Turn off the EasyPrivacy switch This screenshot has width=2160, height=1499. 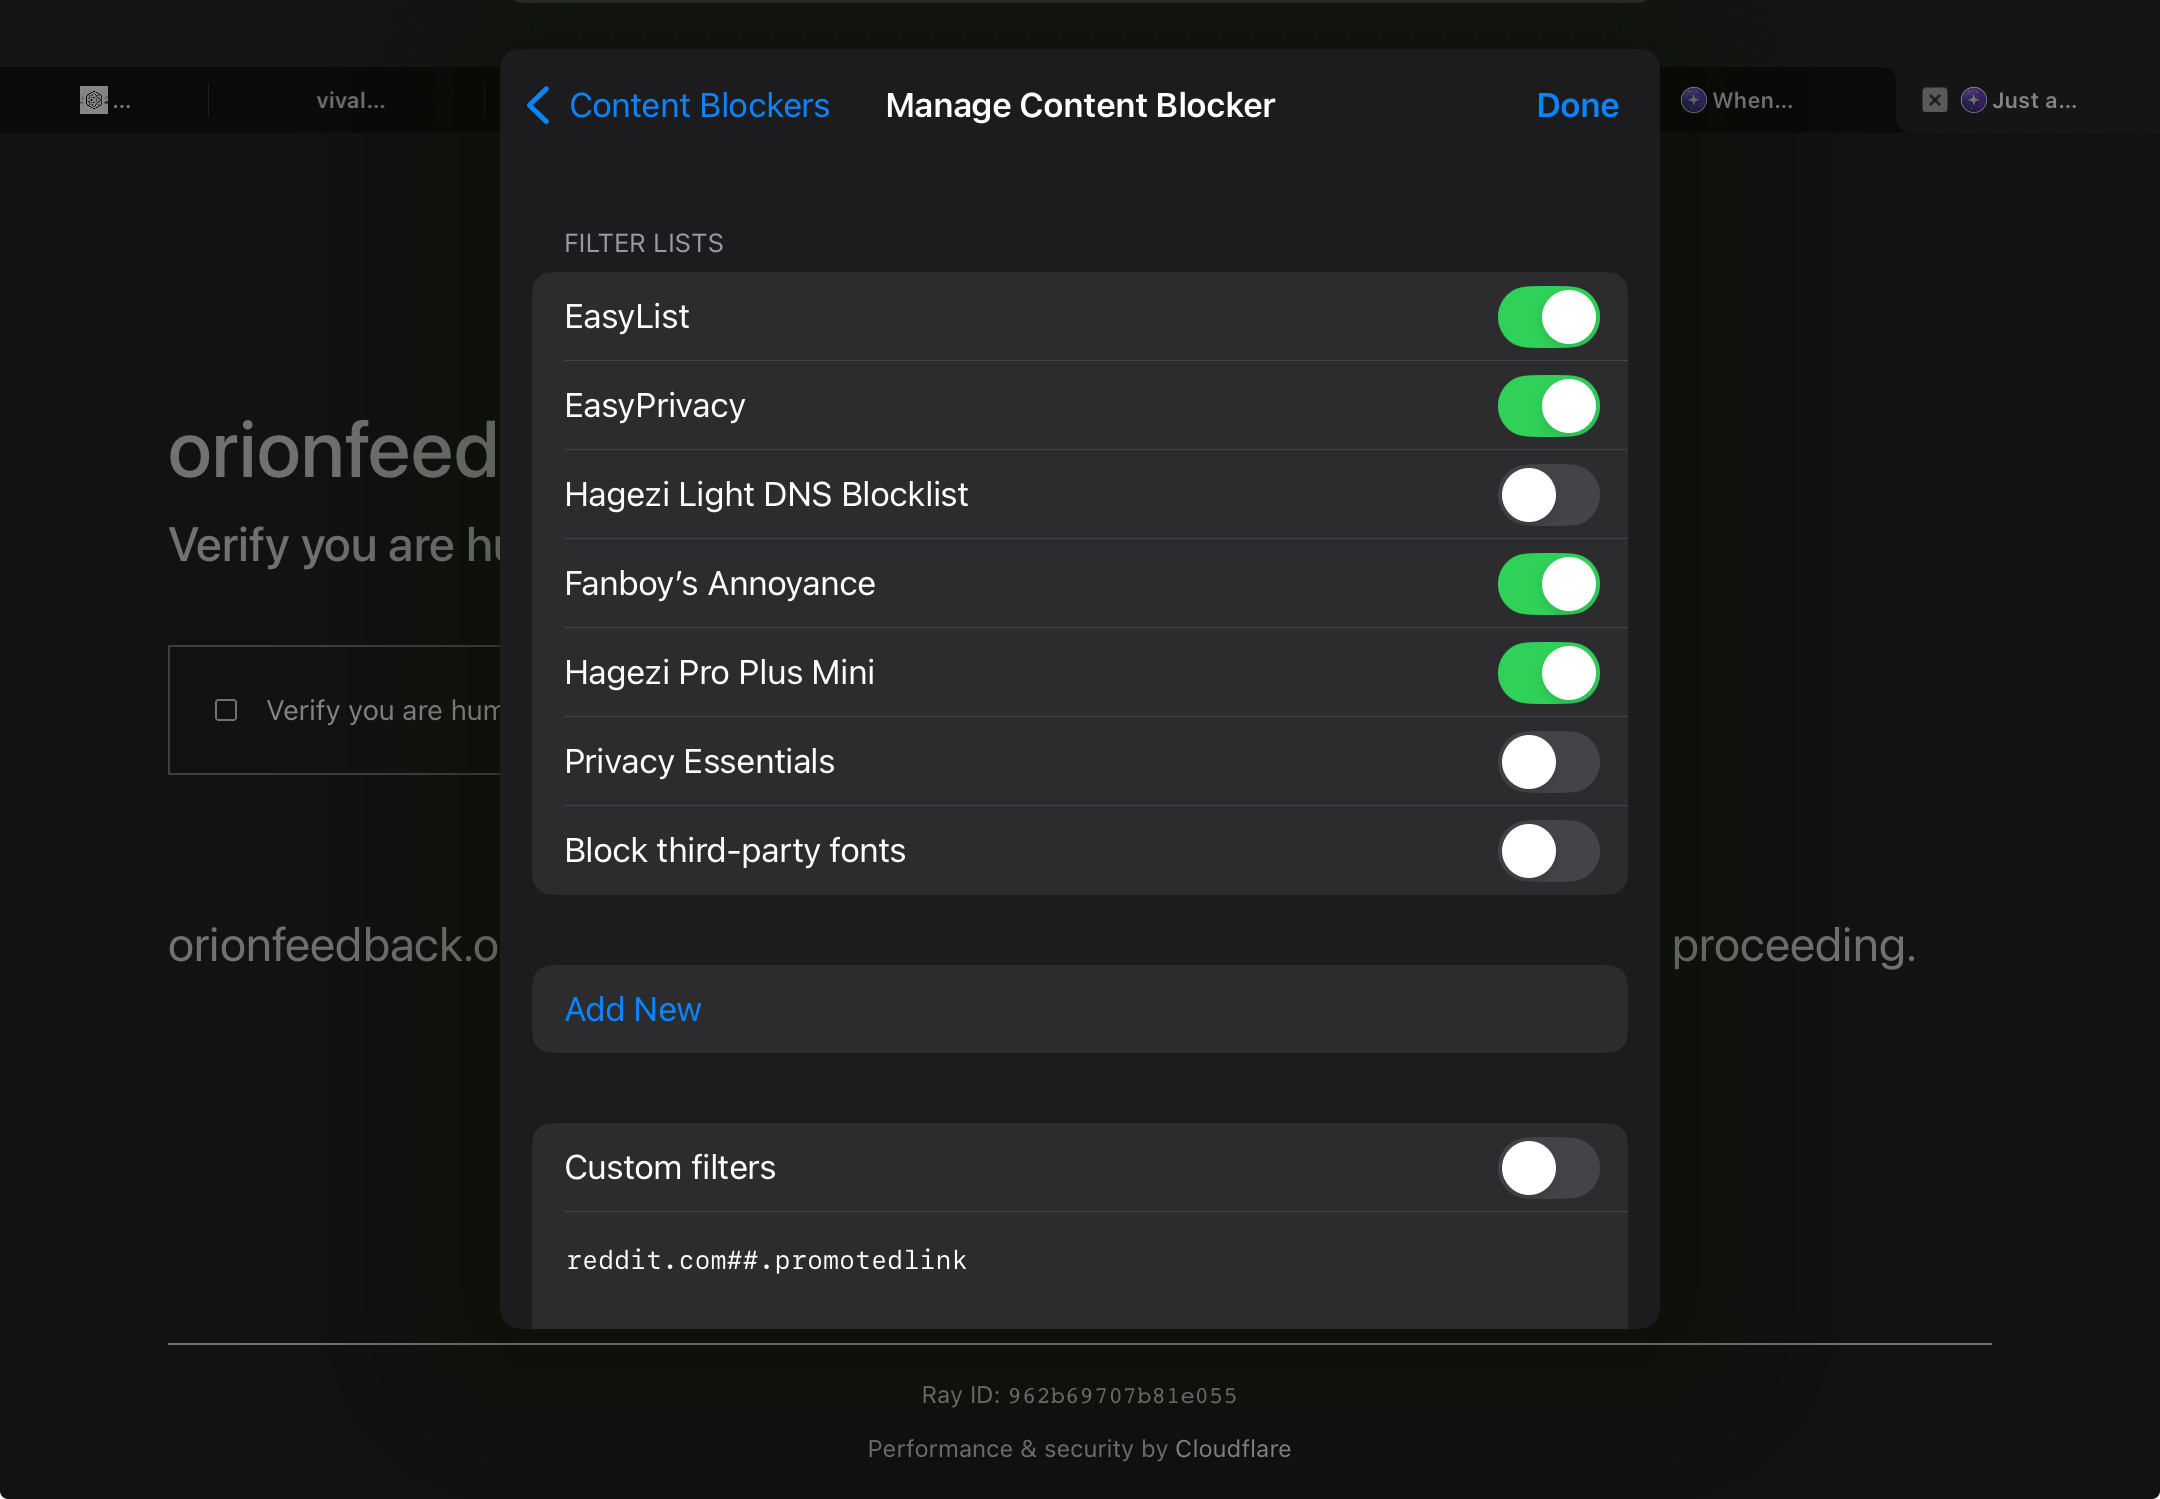point(1547,406)
